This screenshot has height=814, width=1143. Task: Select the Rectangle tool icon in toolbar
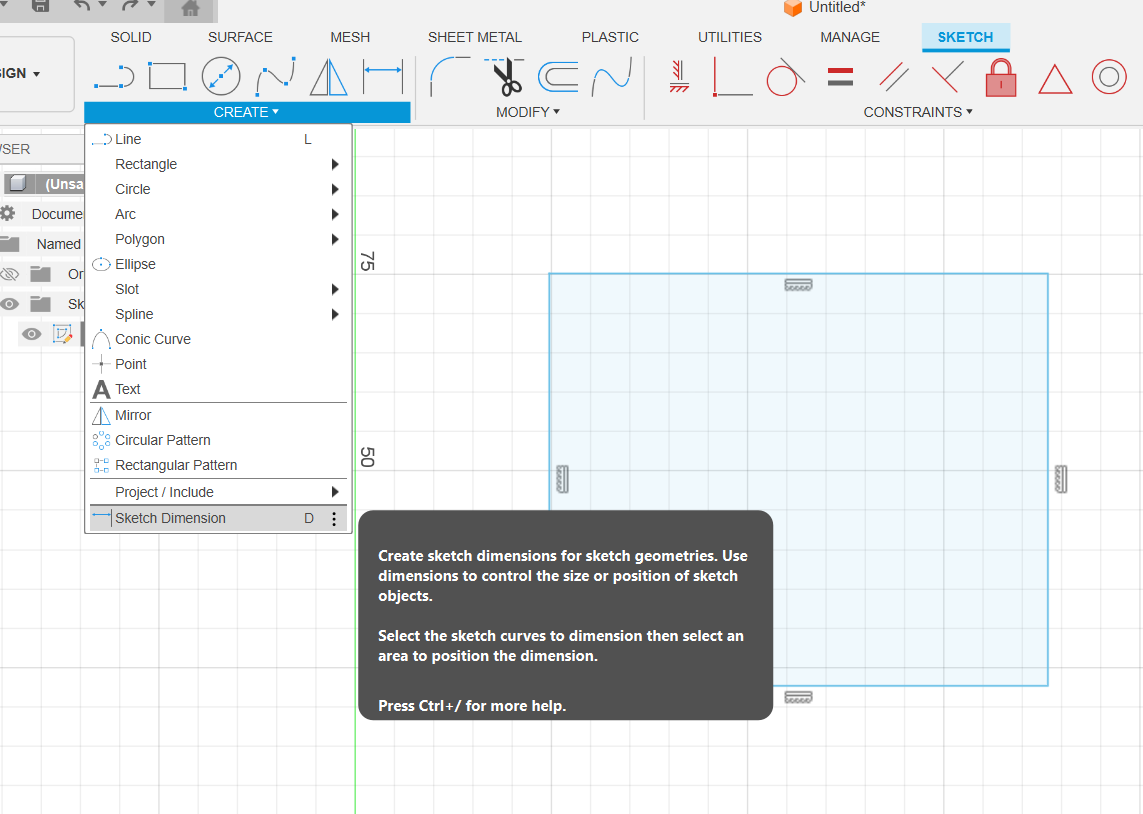point(168,76)
